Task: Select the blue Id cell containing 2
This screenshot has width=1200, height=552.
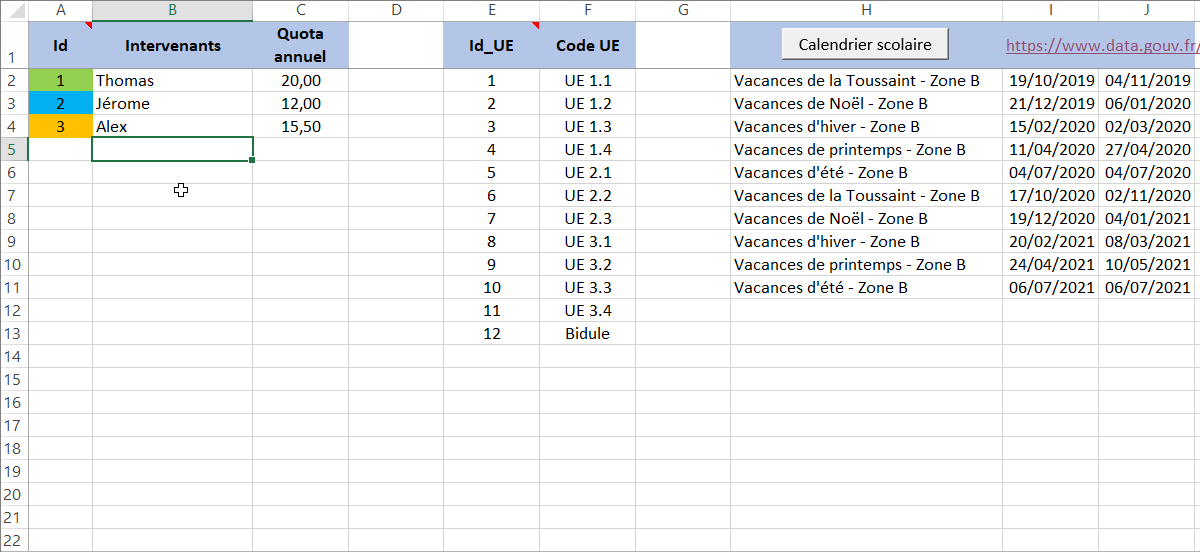Action: coord(60,104)
